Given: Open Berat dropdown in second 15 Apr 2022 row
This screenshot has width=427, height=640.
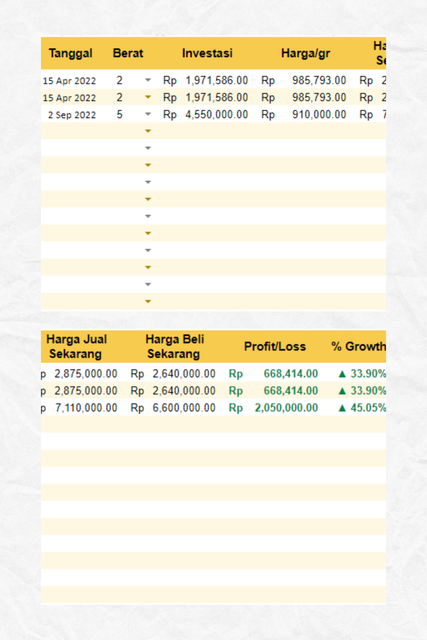Looking at the screenshot, I should 148,97.
